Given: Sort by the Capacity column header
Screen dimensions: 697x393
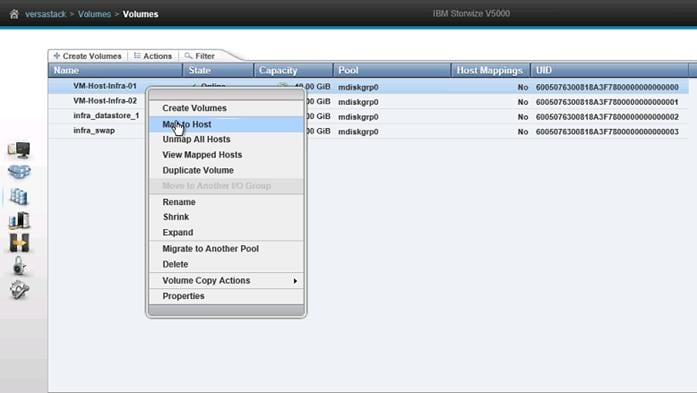Looking at the screenshot, I should (293, 70).
